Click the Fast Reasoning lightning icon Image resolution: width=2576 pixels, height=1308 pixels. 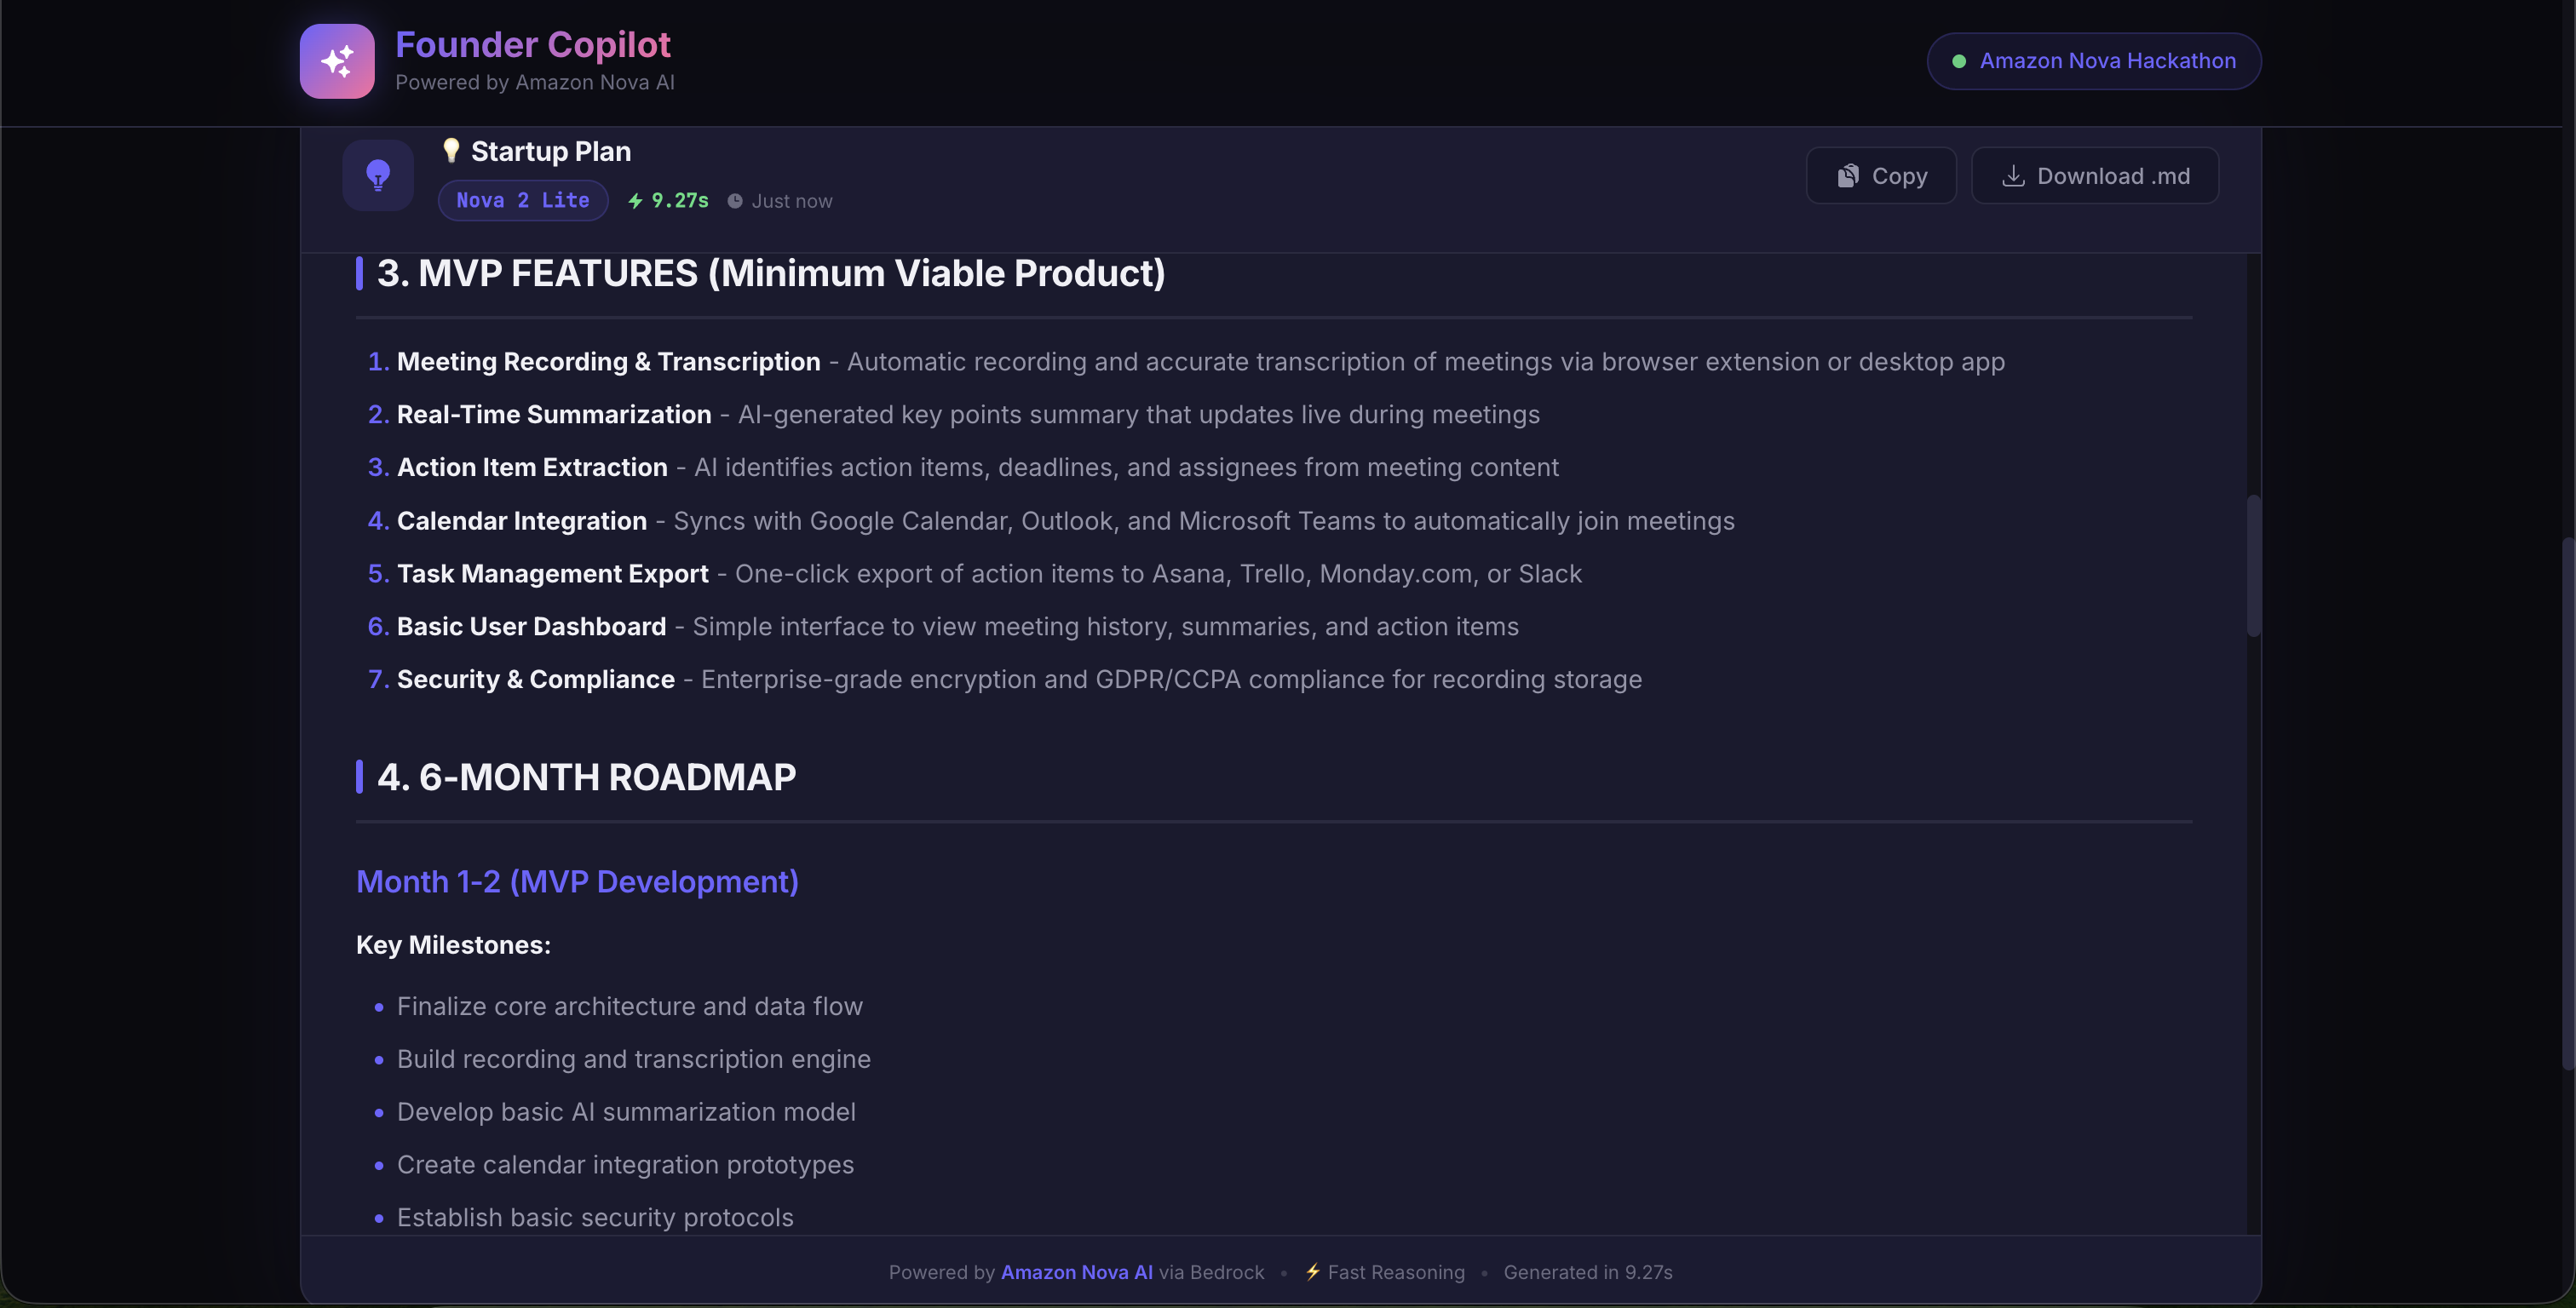click(x=1312, y=1271)
